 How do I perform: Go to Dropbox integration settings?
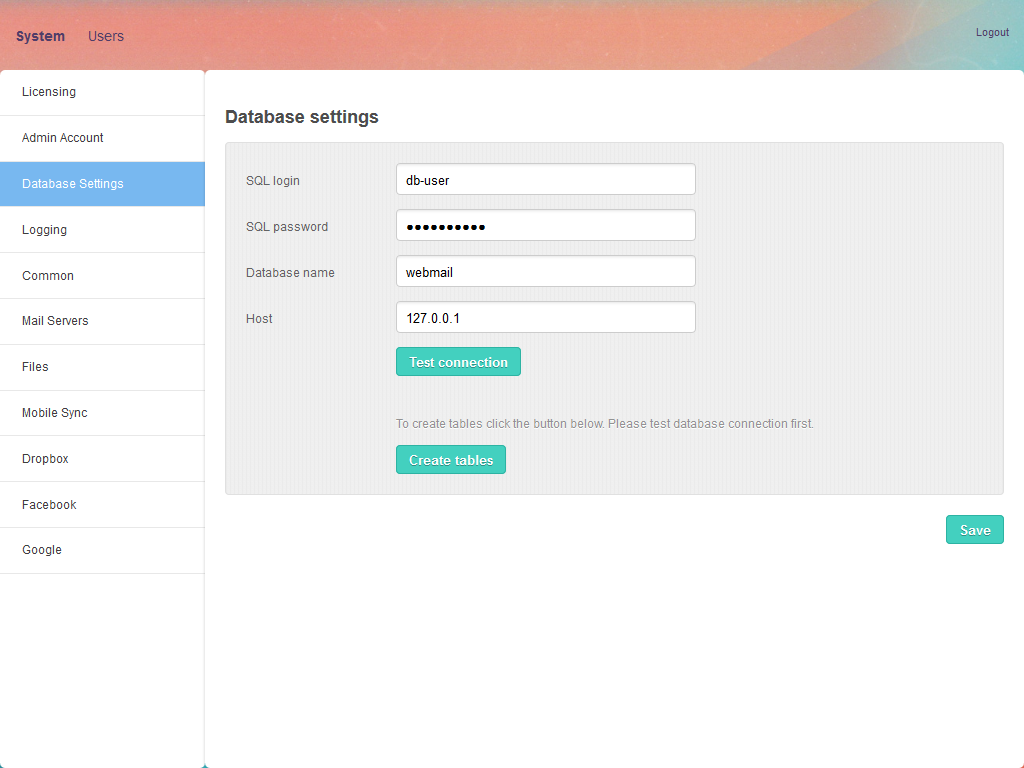[46, 459]
